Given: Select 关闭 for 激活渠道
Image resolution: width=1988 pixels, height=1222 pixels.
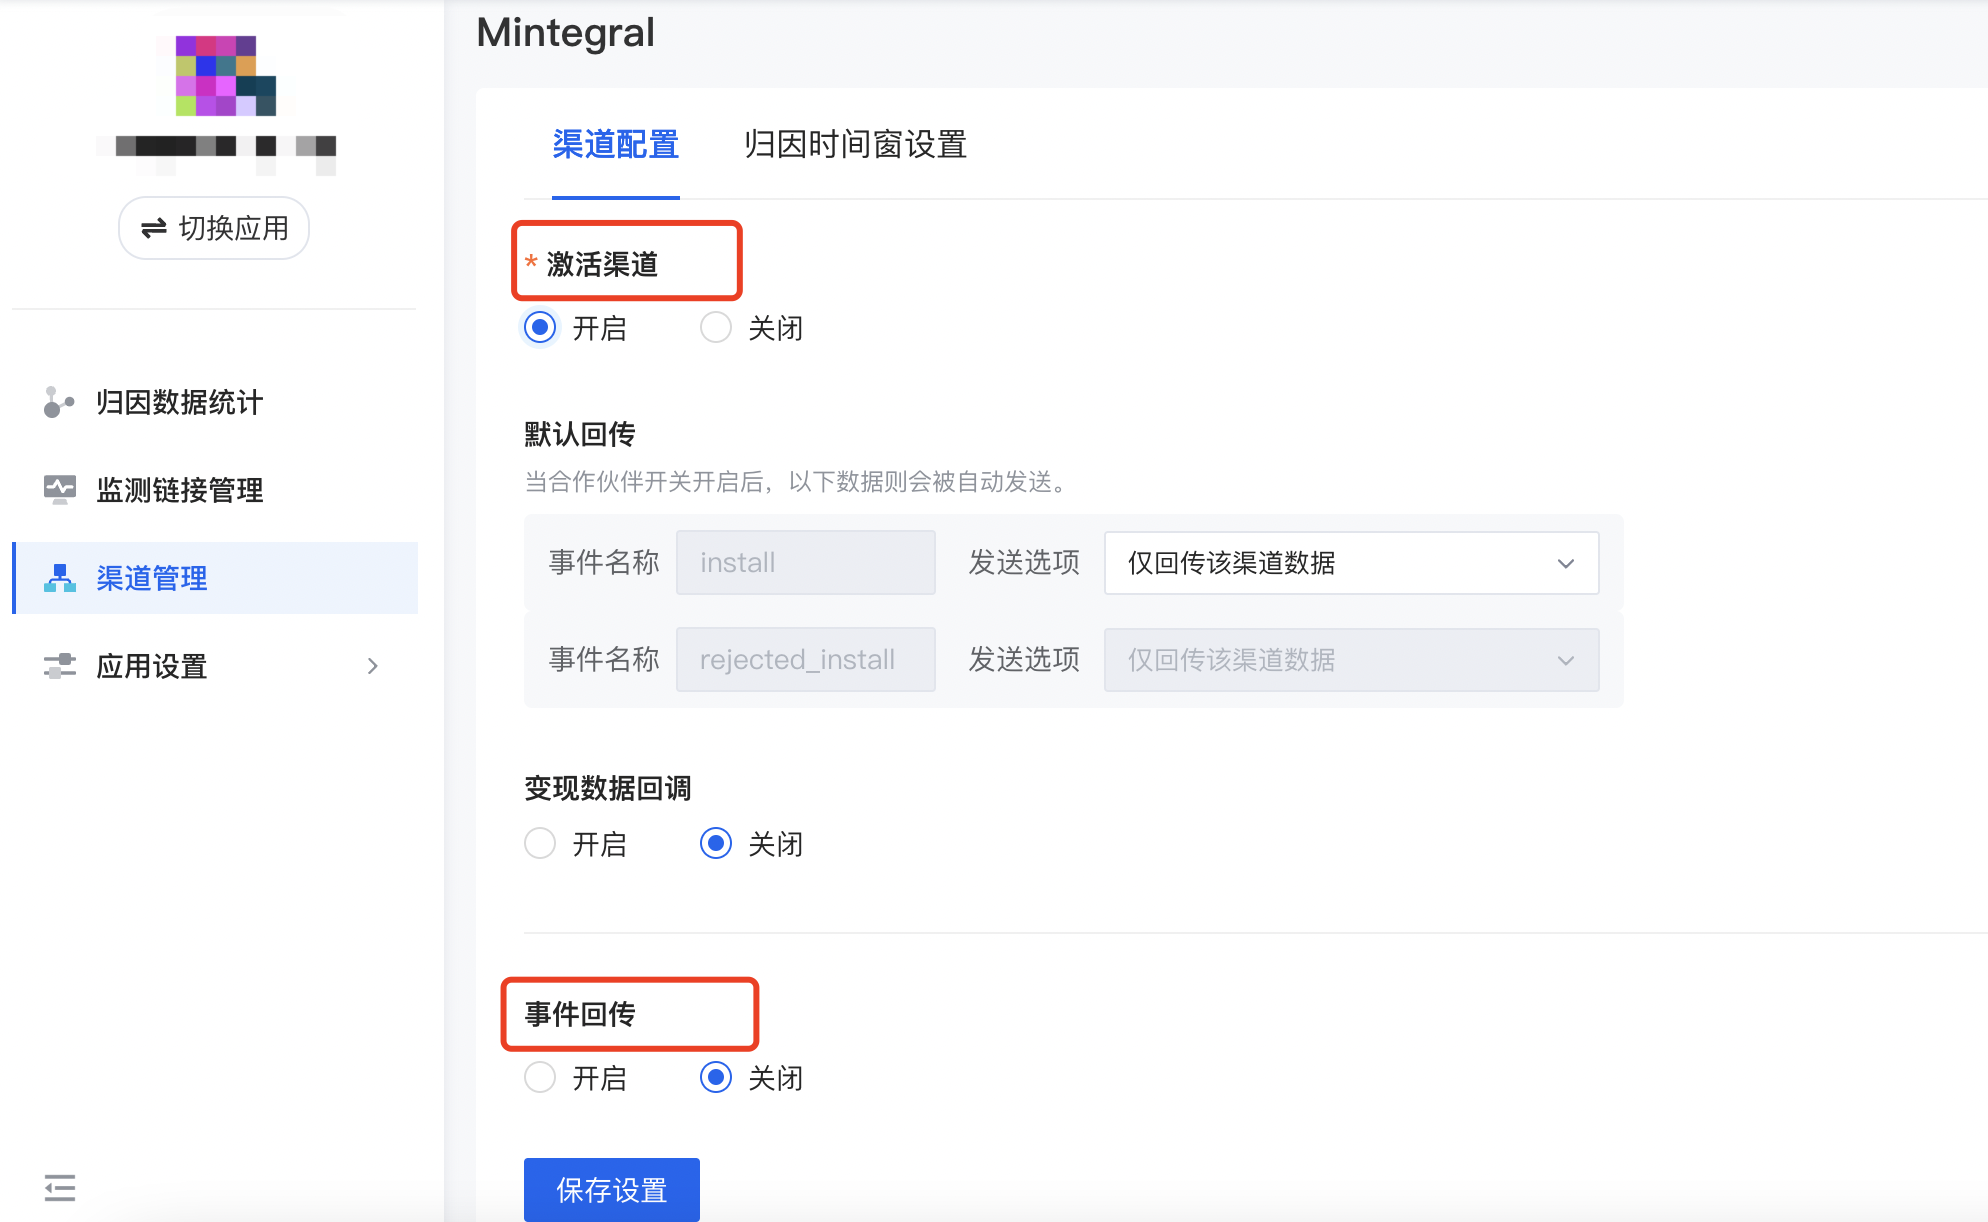Looking at the screenshot, I should tap(716, 327).
